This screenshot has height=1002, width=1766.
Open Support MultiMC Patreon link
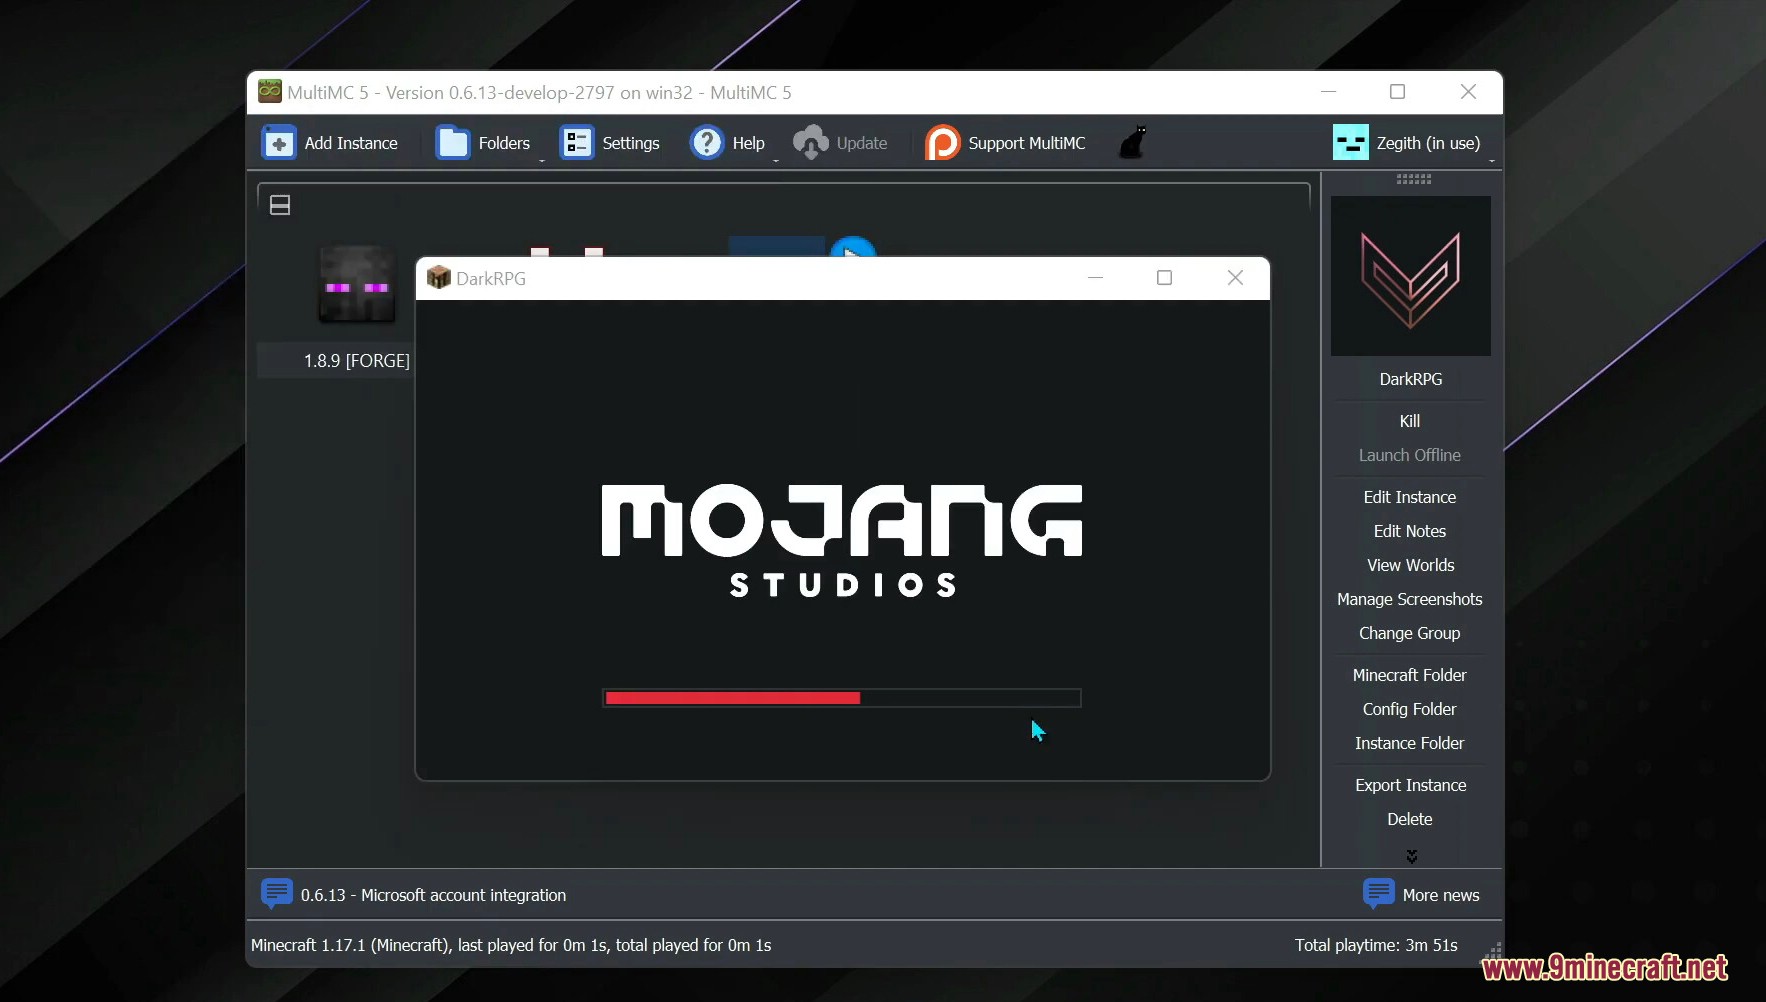[1005, 143]
